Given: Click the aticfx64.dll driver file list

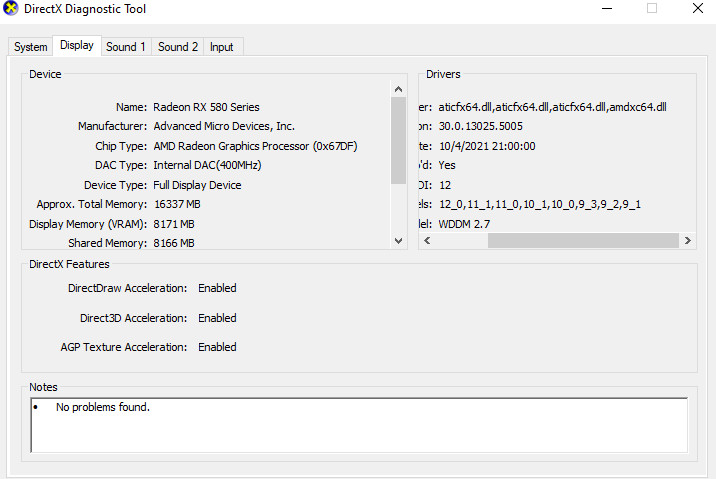Looking at the screenshot, I should click(x=553, y=107).
